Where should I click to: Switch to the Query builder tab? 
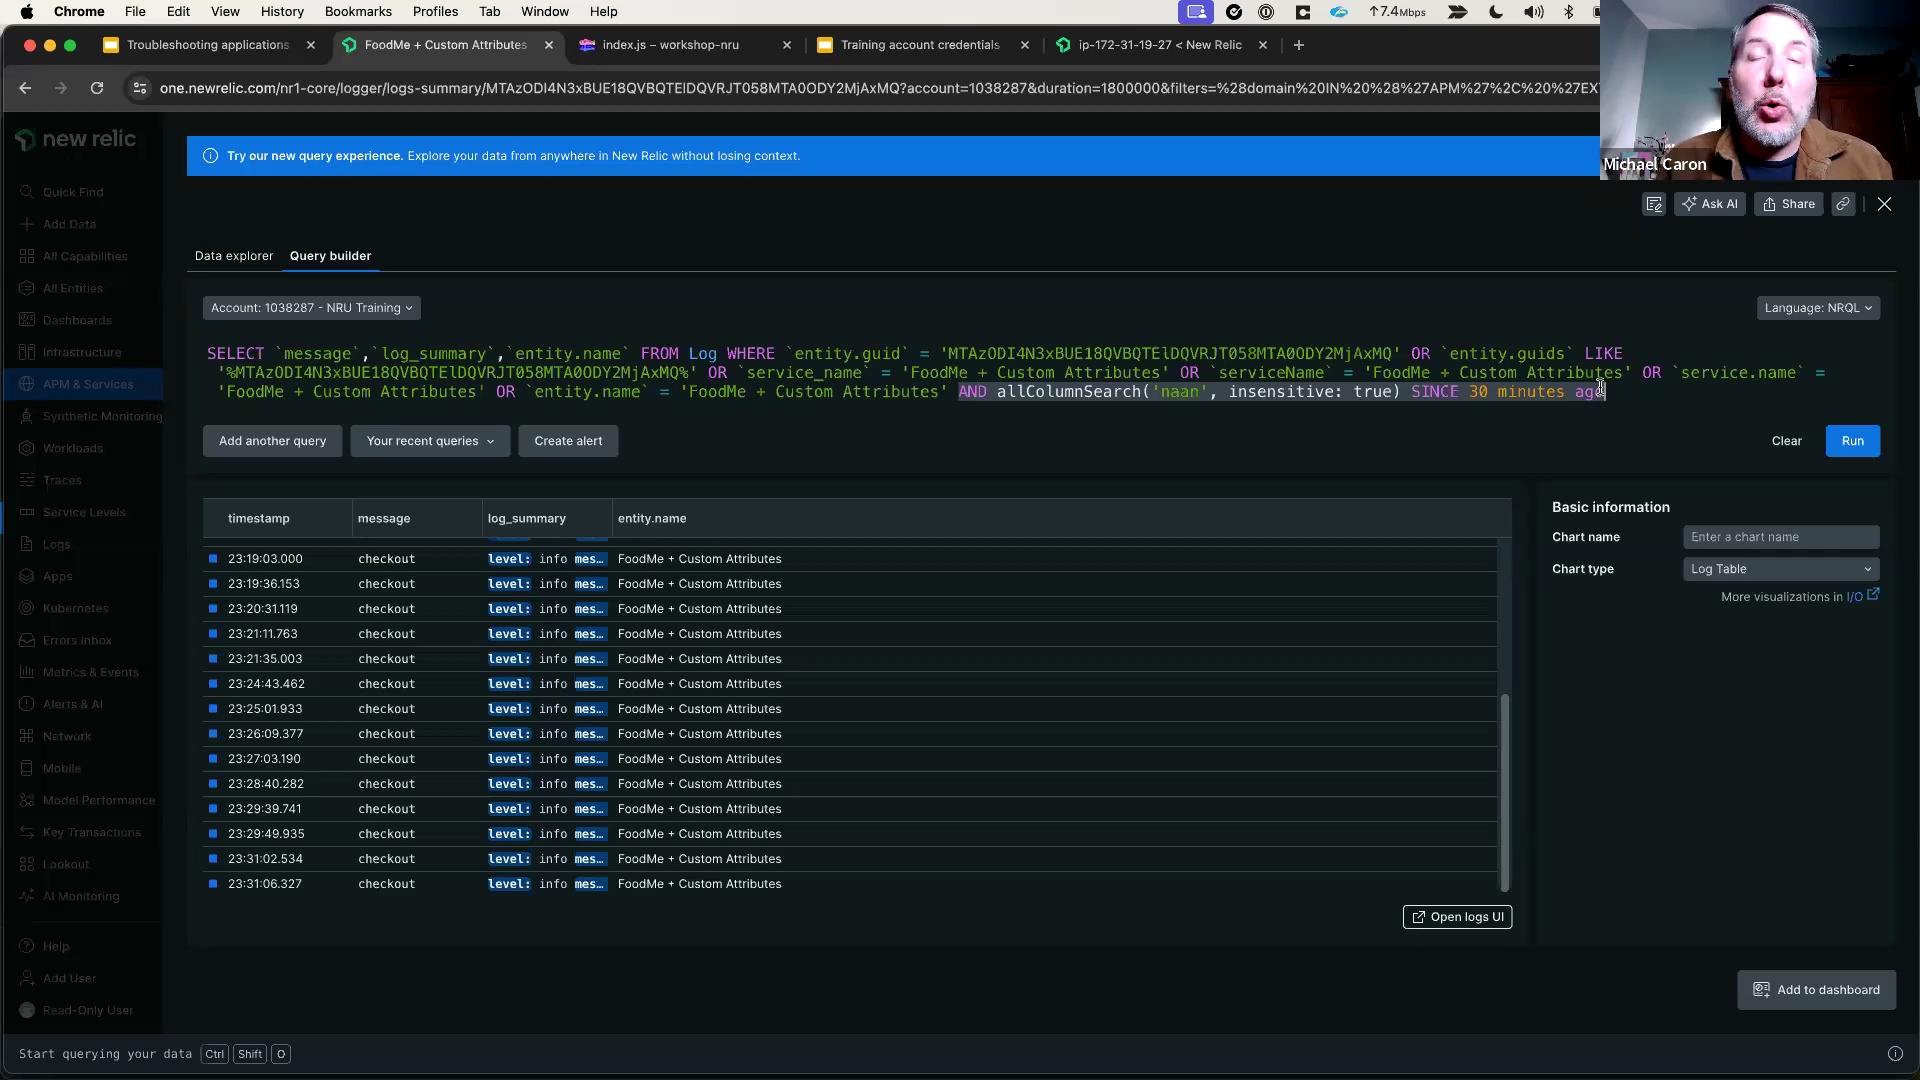(x=330, y=255)
